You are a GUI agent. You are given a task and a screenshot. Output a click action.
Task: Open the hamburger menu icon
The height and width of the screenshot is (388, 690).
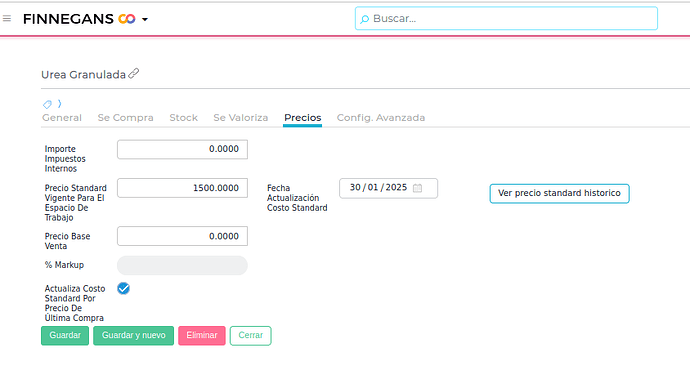click(x=7, y=18)
